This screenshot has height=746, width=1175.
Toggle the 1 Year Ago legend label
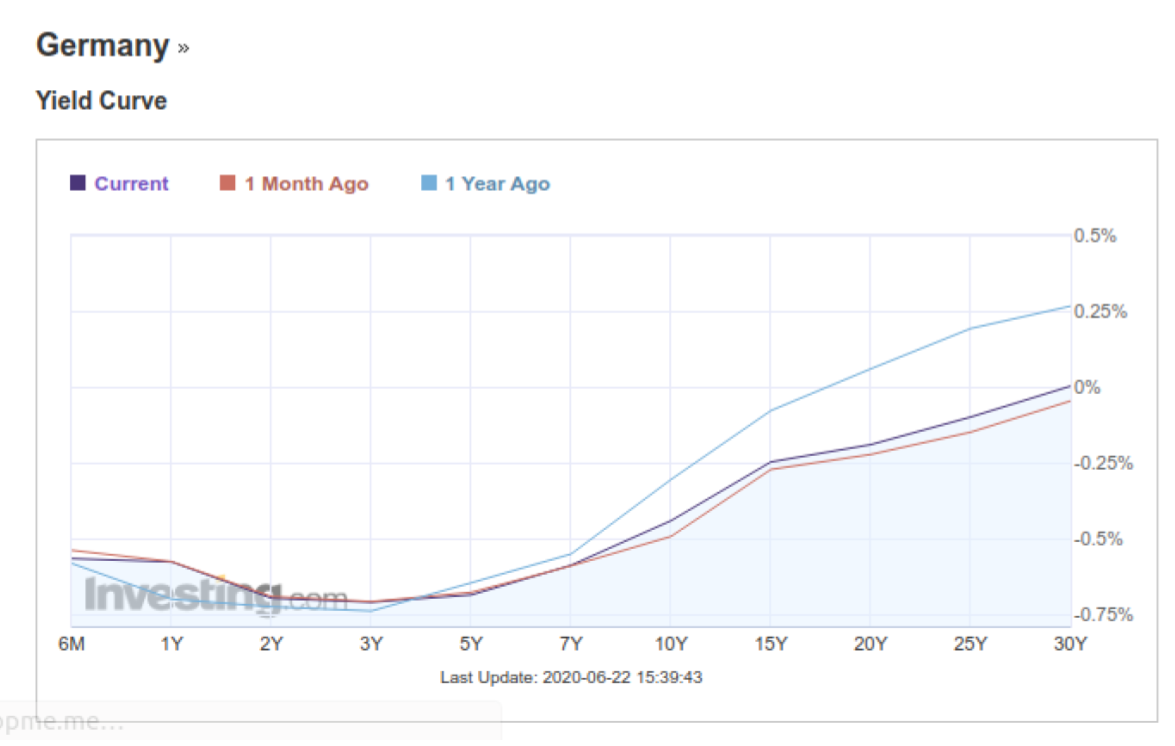[497, 184]
